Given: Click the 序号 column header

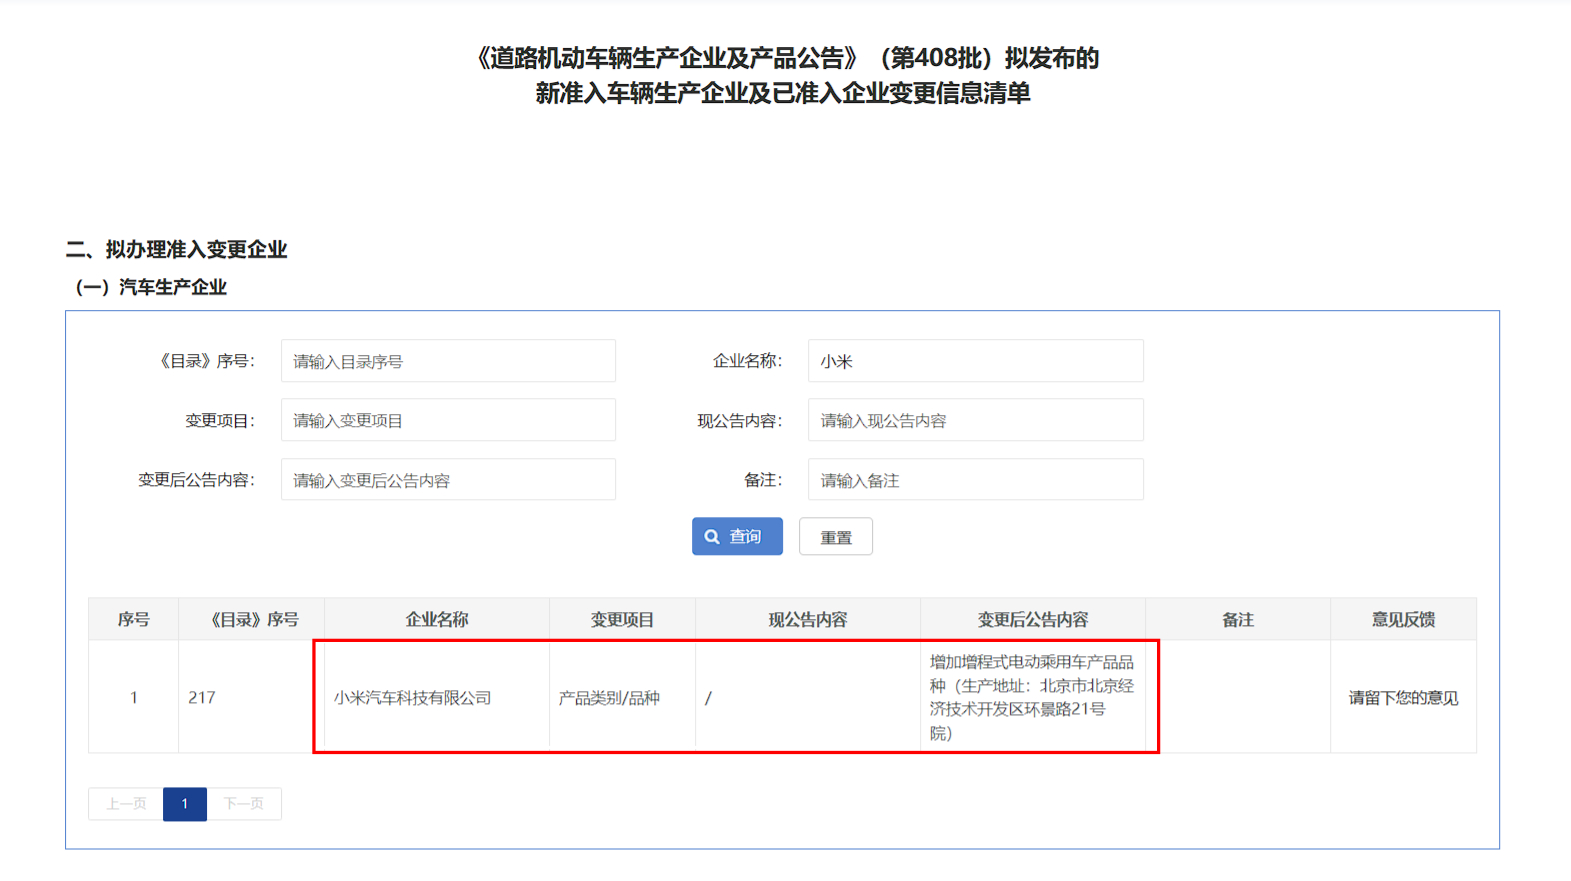Looking at the screenshot, I should 133,619.
